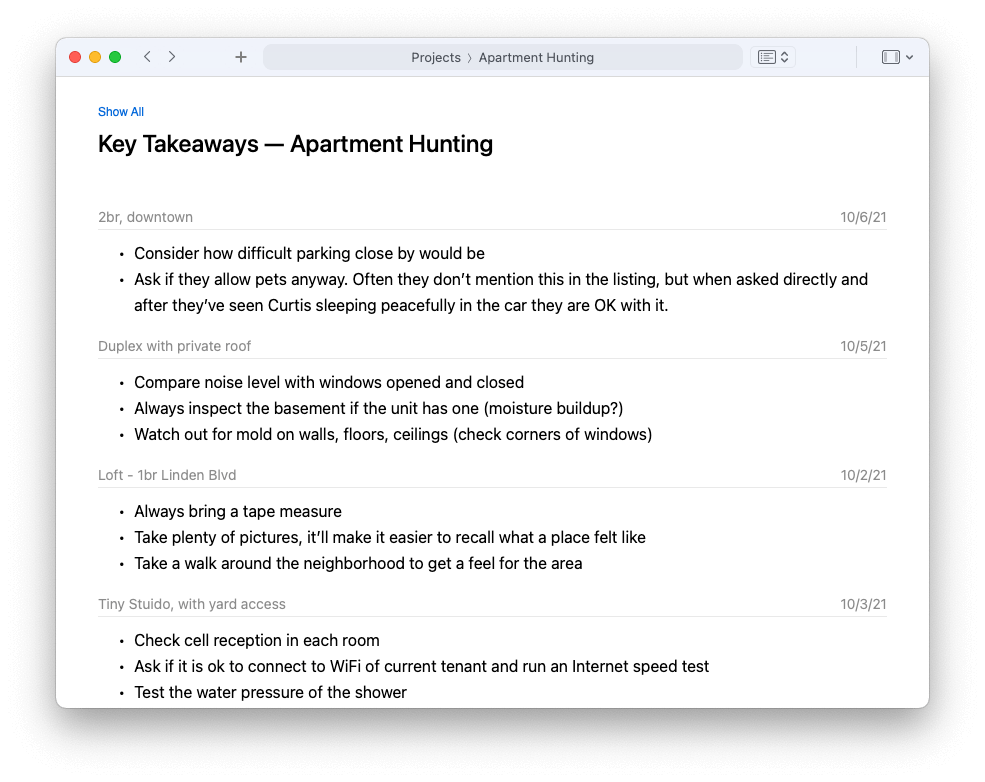Click the list view icon in the toolbar
The width and height of the screenshot is (985, 782).
point(766,57)
